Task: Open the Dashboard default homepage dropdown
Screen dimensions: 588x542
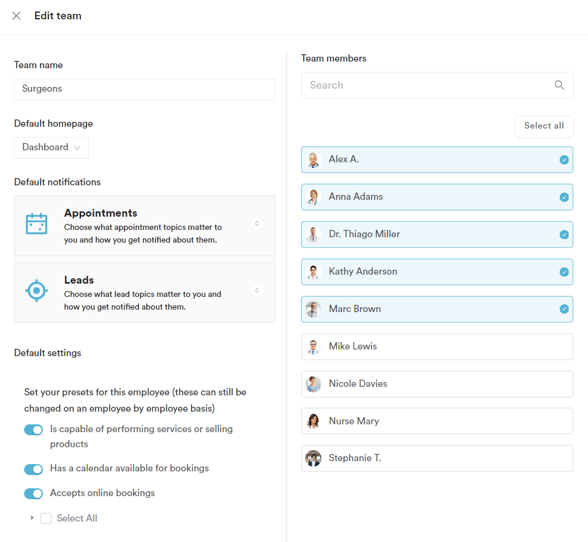Action: pos(51,147)
